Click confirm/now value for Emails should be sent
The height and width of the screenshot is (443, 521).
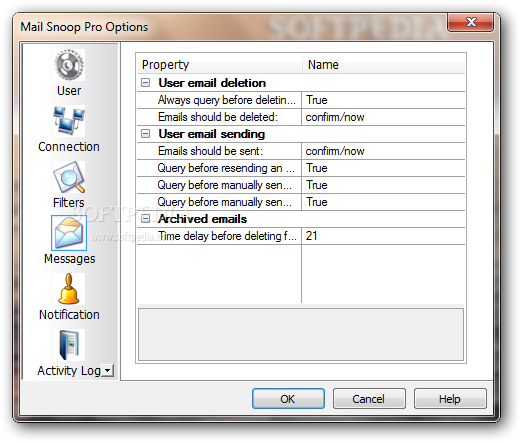[383, 151]
